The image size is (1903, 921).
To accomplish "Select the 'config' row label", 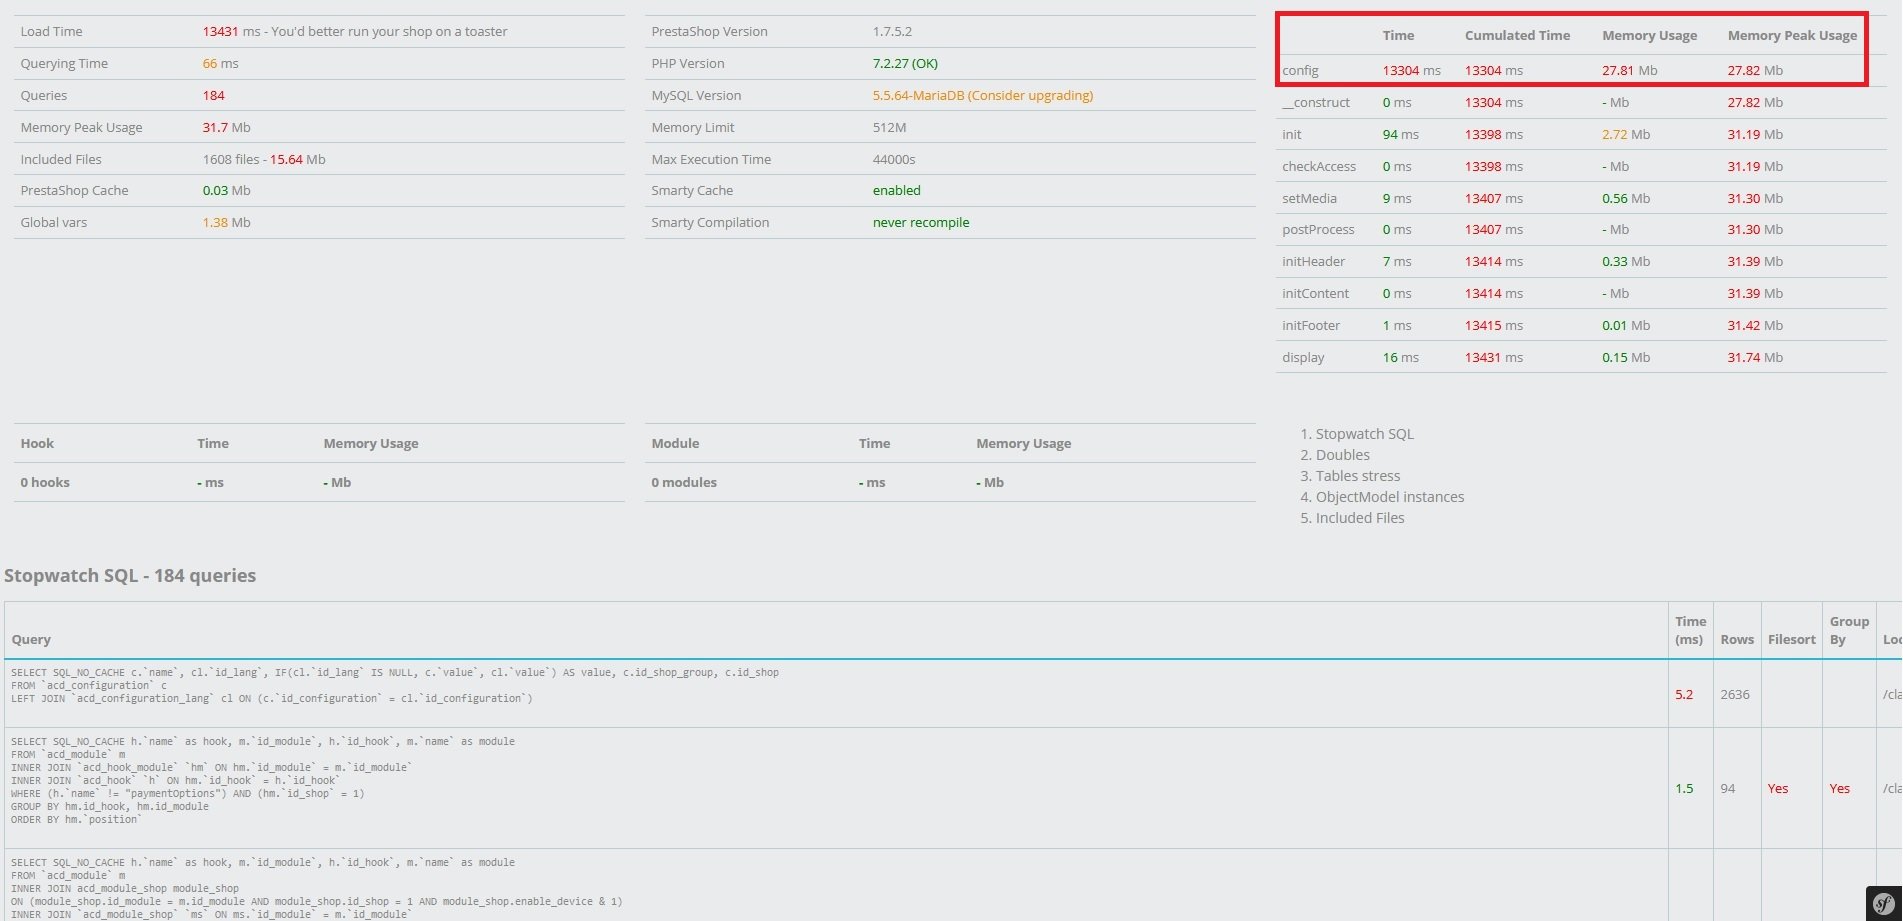I will point(1300,70).
